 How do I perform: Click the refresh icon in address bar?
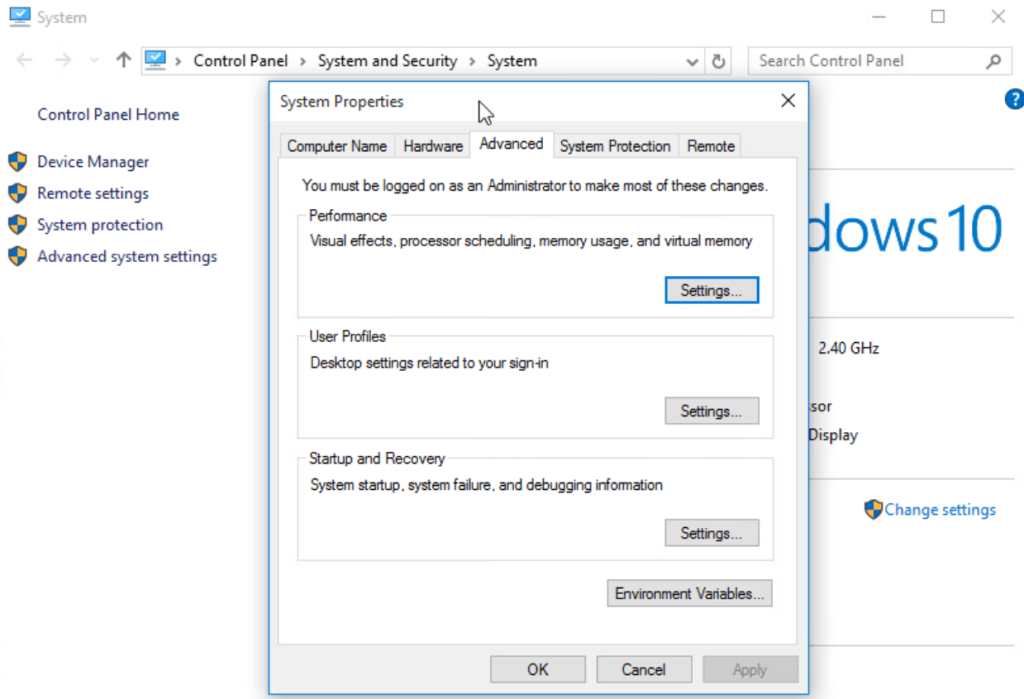(718, 61)
